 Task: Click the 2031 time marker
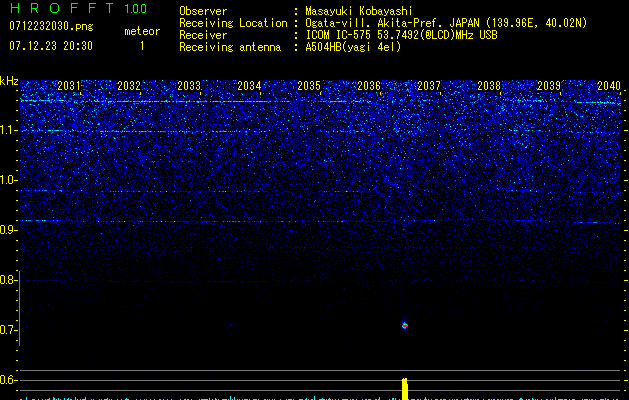69,85
